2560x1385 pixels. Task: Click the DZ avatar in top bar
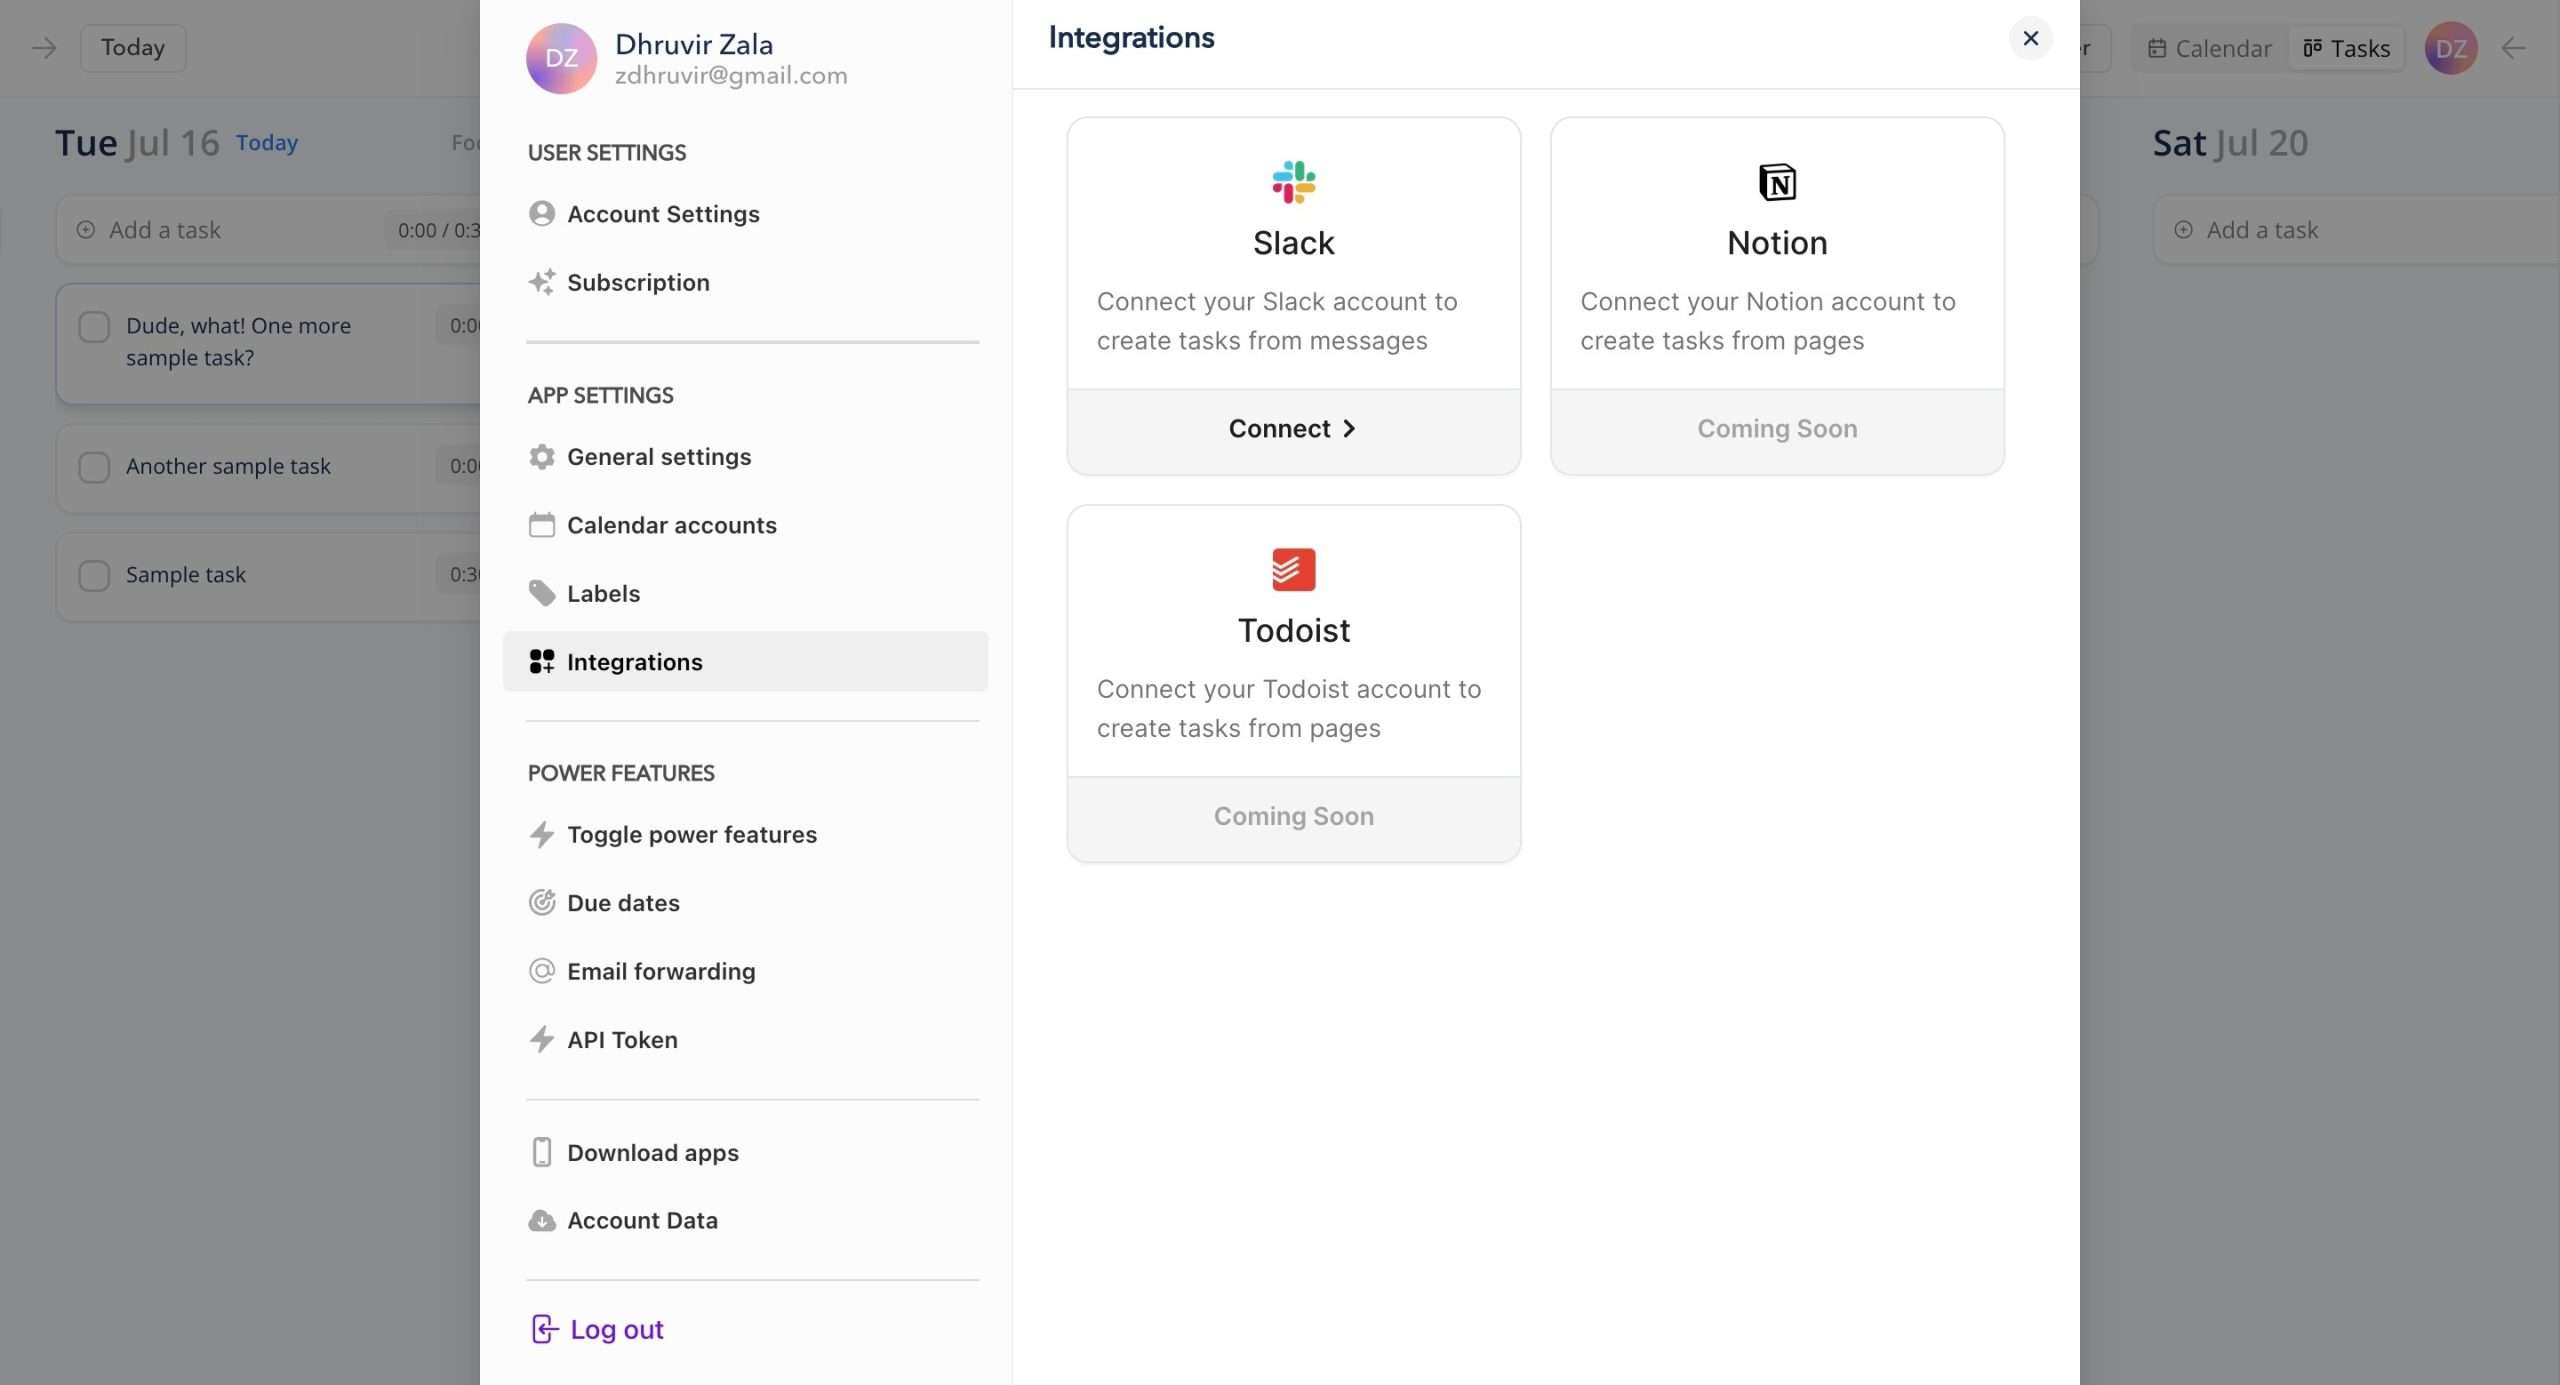[x=2451, y=48]
